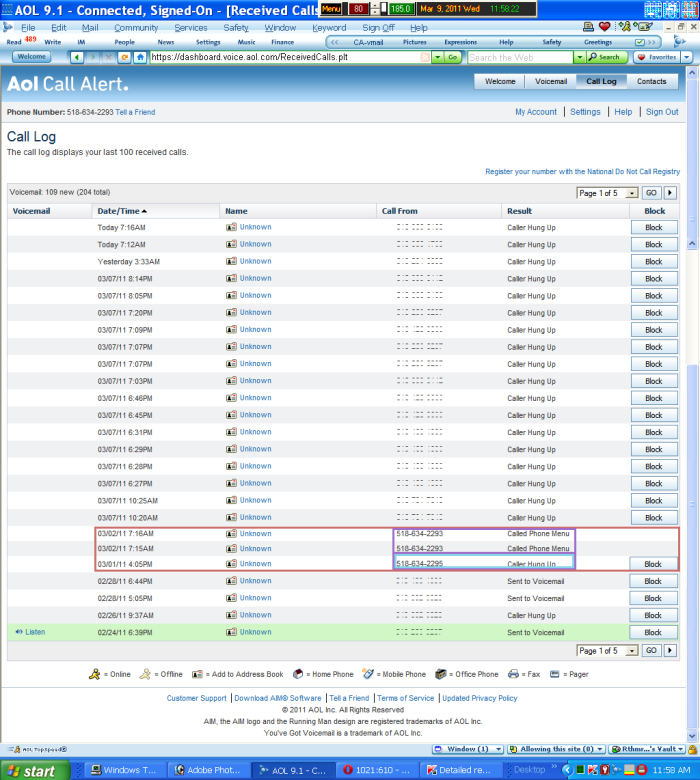This screenshot has height=780, width=700.
Task: Click the forward navigation arrow
Action: pos(93,57)
